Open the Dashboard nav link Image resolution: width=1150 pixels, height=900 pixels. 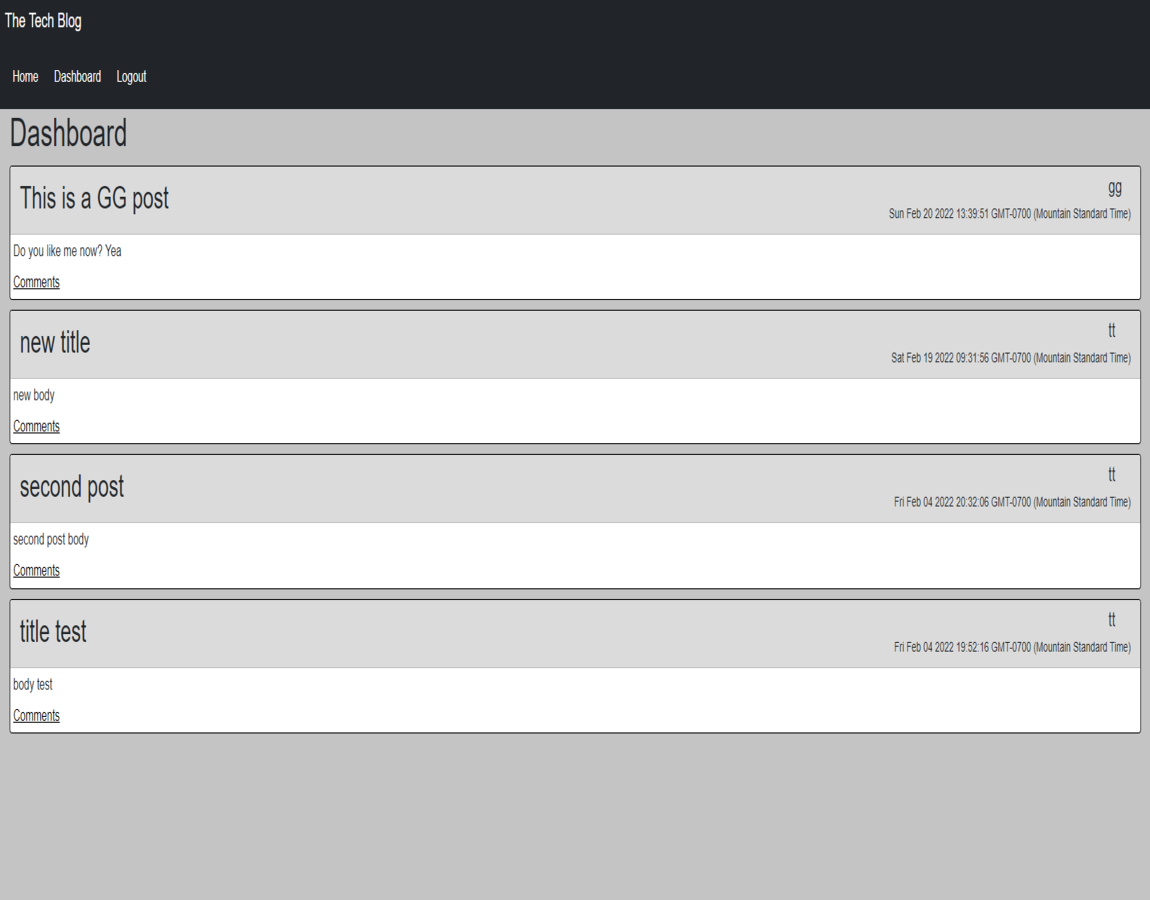click(x=77, y=76)
